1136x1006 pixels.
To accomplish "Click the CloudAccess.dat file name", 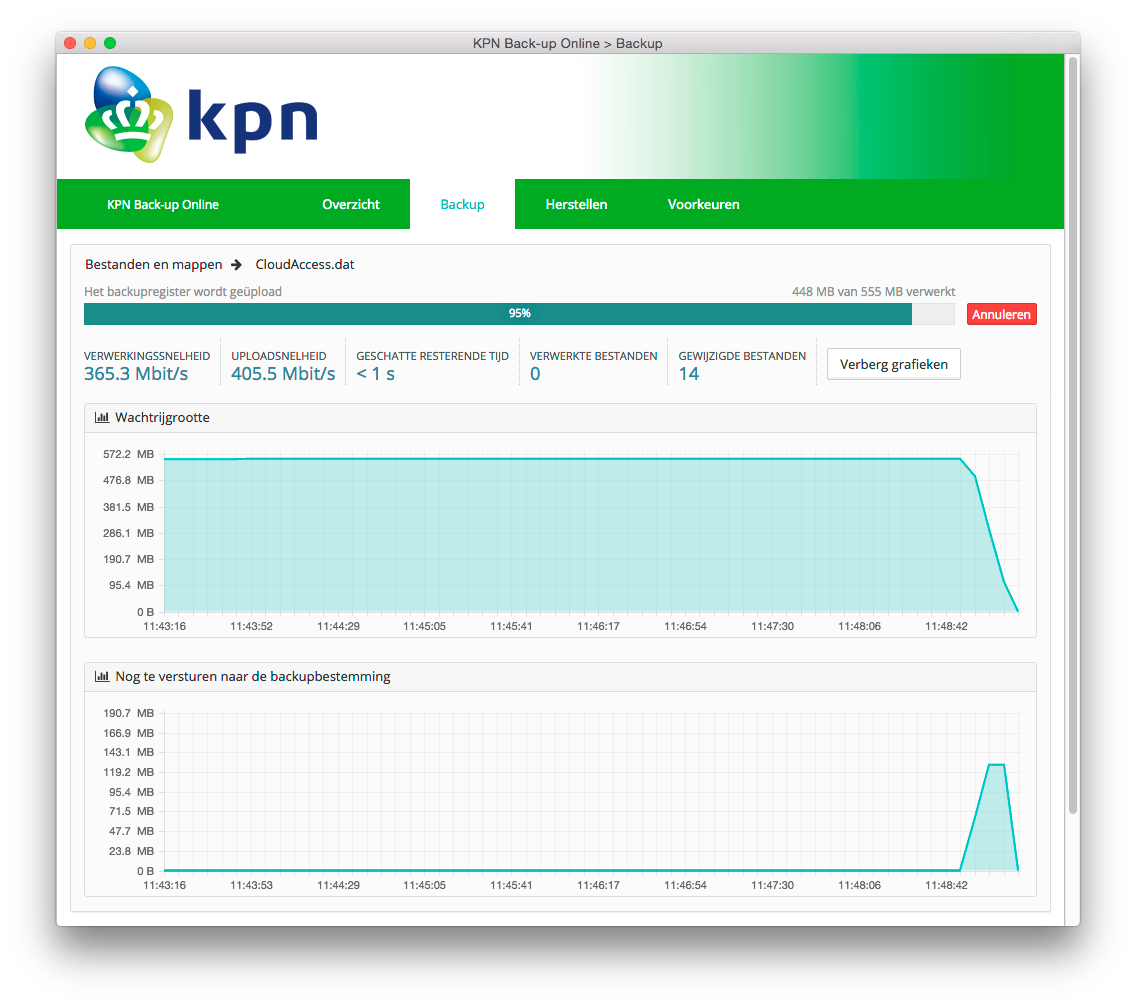I will pyautogui.click(x=304, y=264).
